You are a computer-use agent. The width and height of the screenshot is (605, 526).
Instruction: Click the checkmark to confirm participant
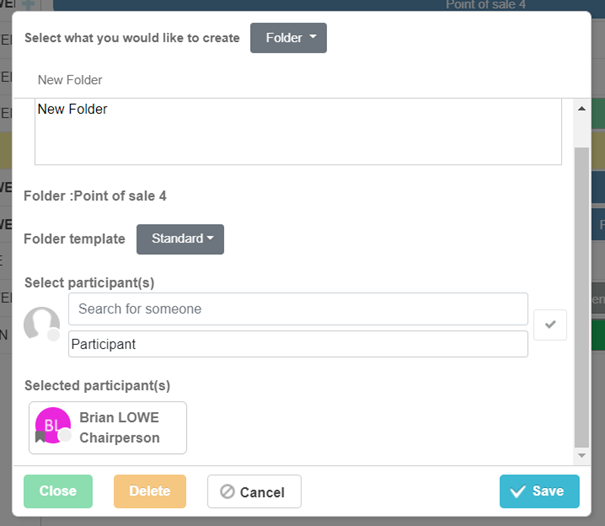click(x=550, y=325)
